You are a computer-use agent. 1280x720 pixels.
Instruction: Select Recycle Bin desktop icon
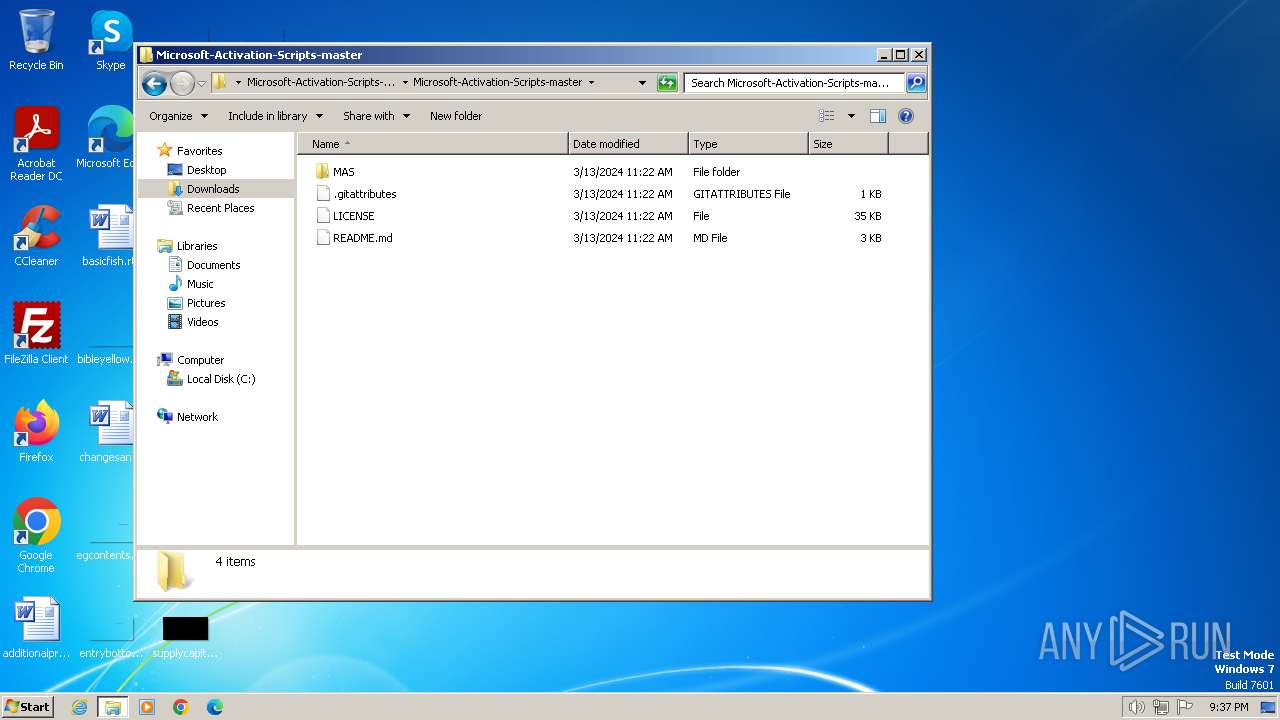pos(36,40)
